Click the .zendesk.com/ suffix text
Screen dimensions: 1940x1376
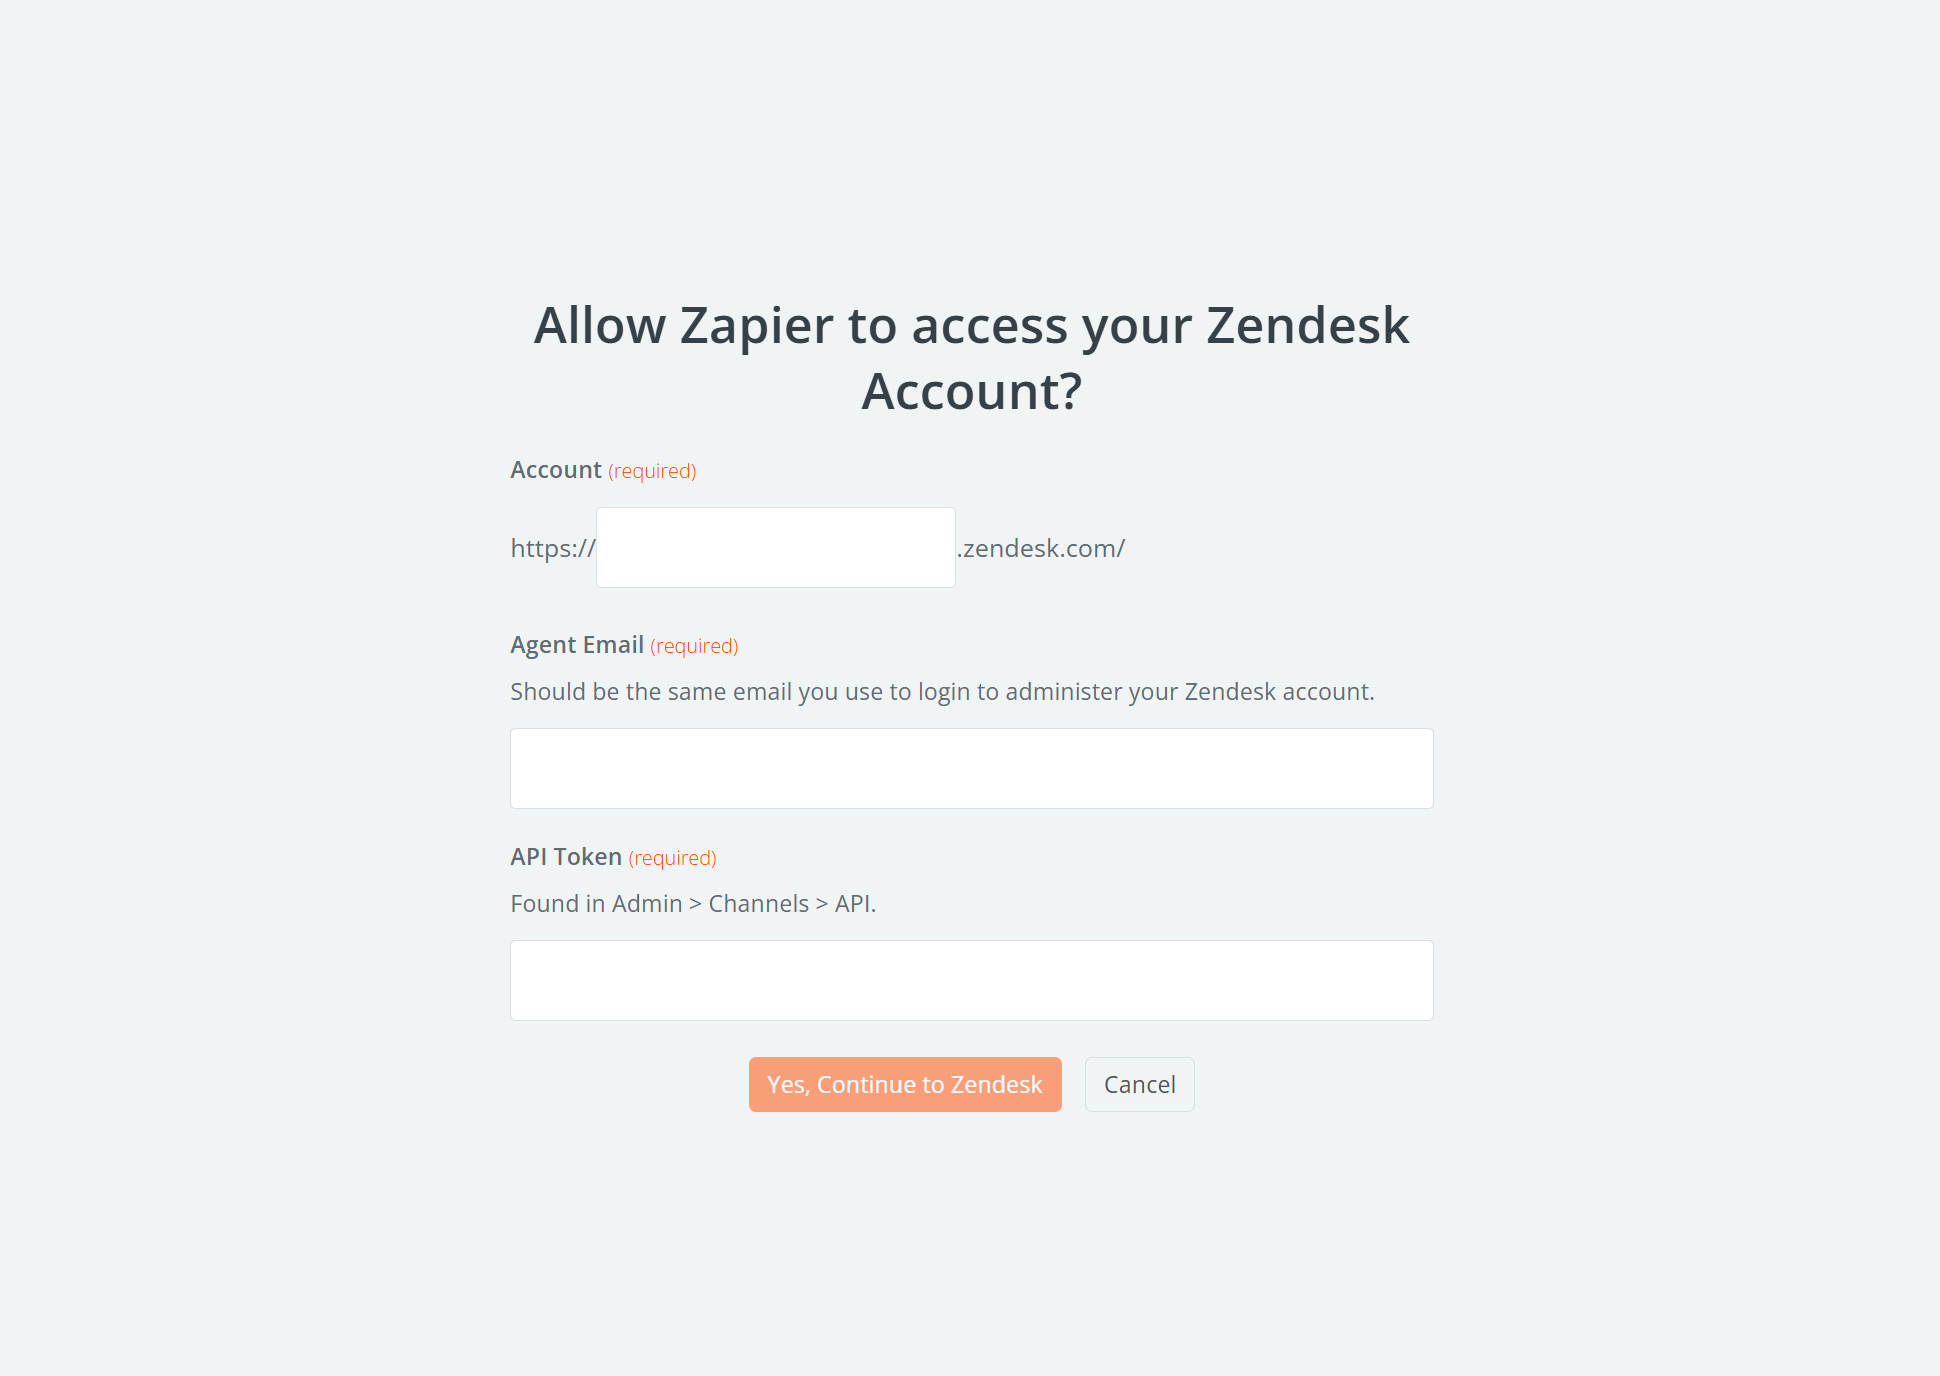click(x=1041, y=548)
